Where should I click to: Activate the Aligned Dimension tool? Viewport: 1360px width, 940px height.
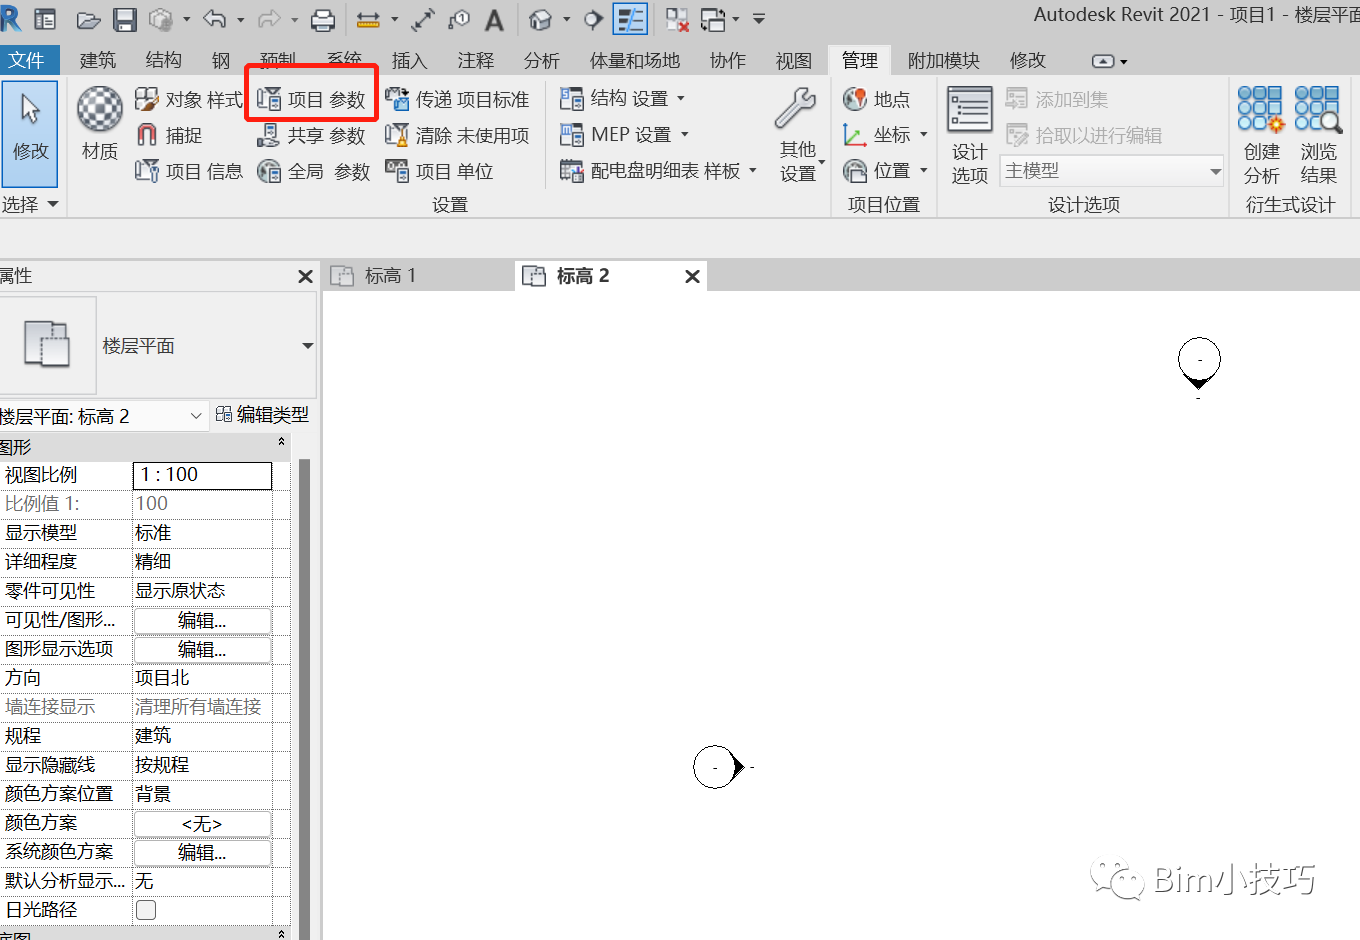(x=423, y=19)
